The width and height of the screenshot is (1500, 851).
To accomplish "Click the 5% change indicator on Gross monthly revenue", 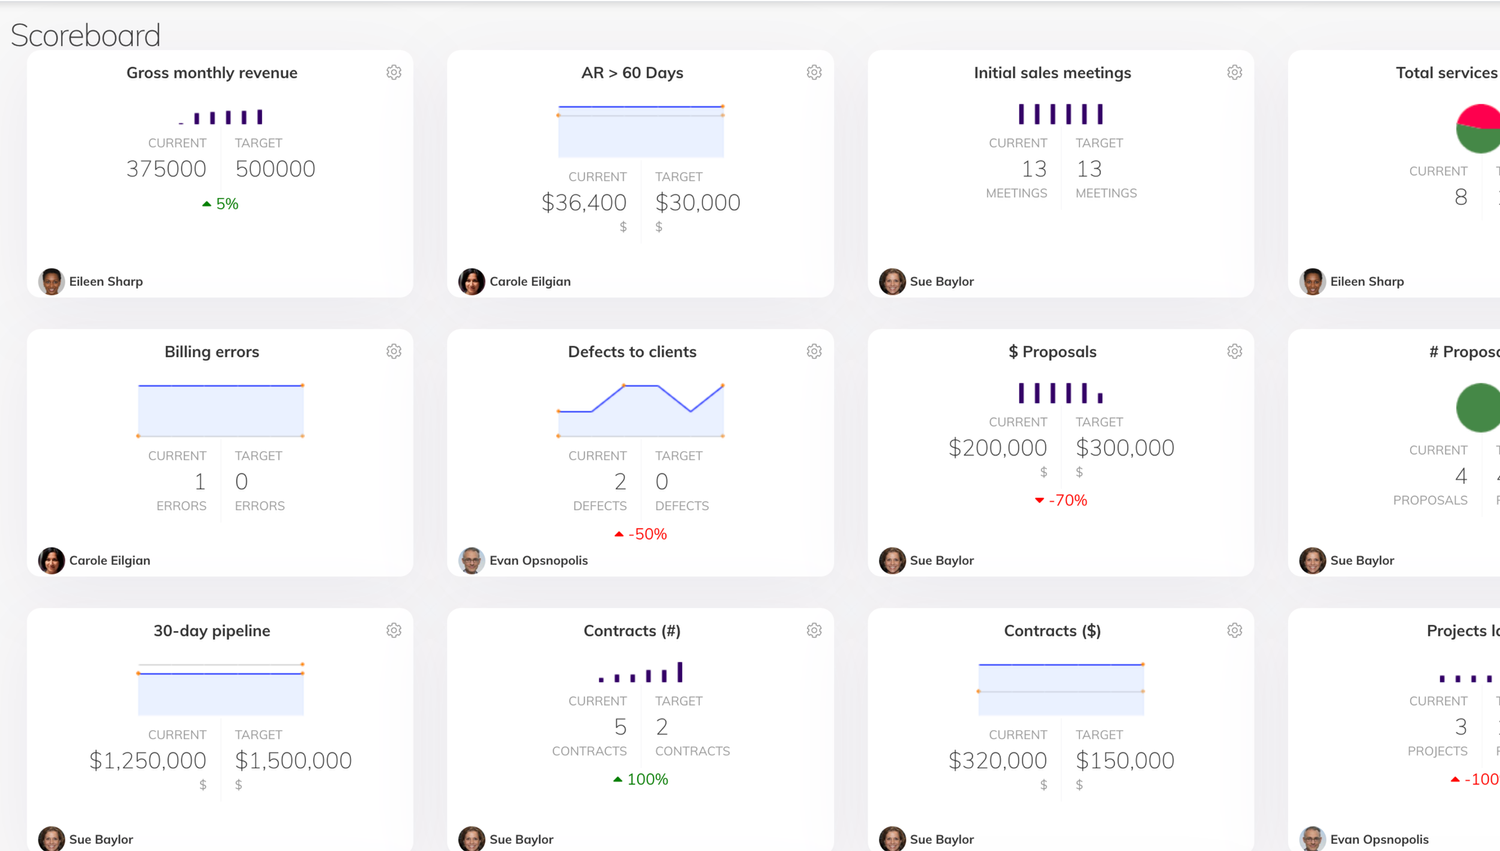I will click(220, 203).
